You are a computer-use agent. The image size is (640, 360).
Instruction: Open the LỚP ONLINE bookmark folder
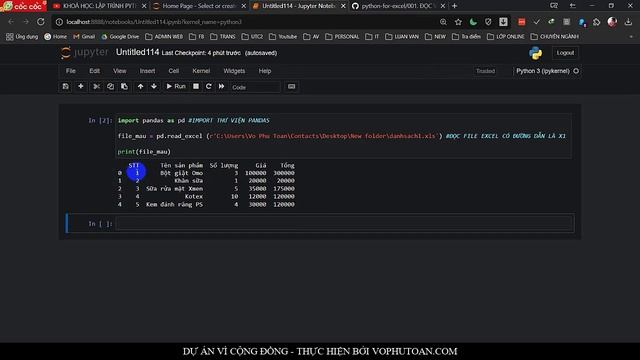[x=506, y=37]
